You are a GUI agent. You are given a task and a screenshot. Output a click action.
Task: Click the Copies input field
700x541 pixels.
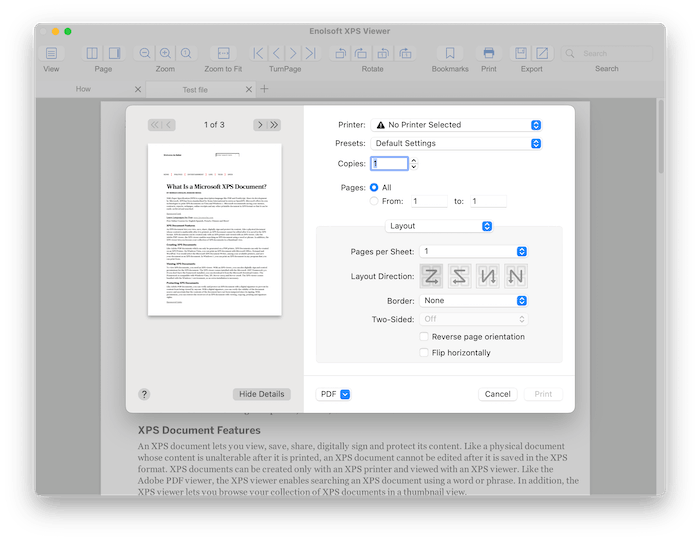pyautogui.click(x=388, y=164)
